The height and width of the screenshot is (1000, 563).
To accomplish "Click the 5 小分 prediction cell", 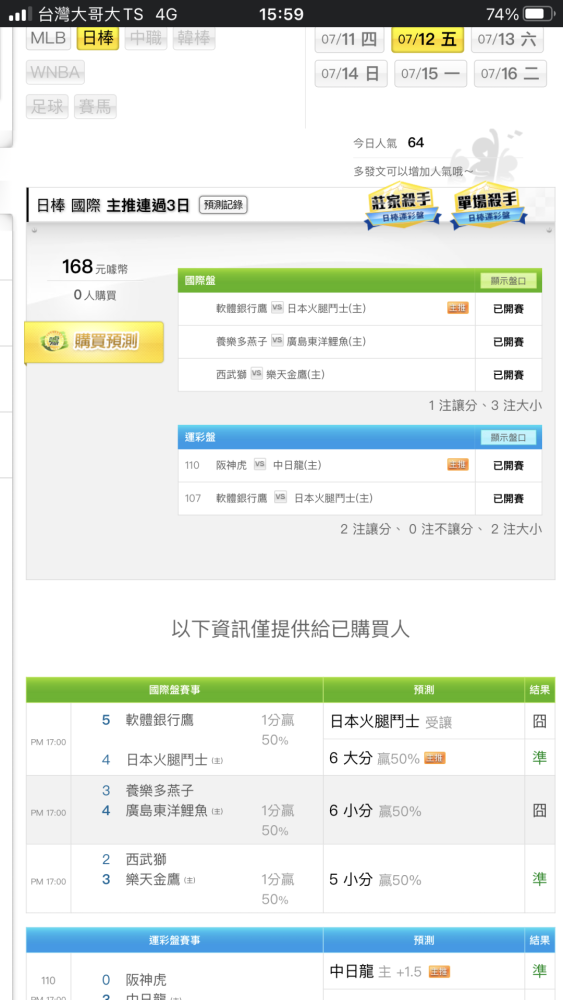I will (x=423, y=879).
